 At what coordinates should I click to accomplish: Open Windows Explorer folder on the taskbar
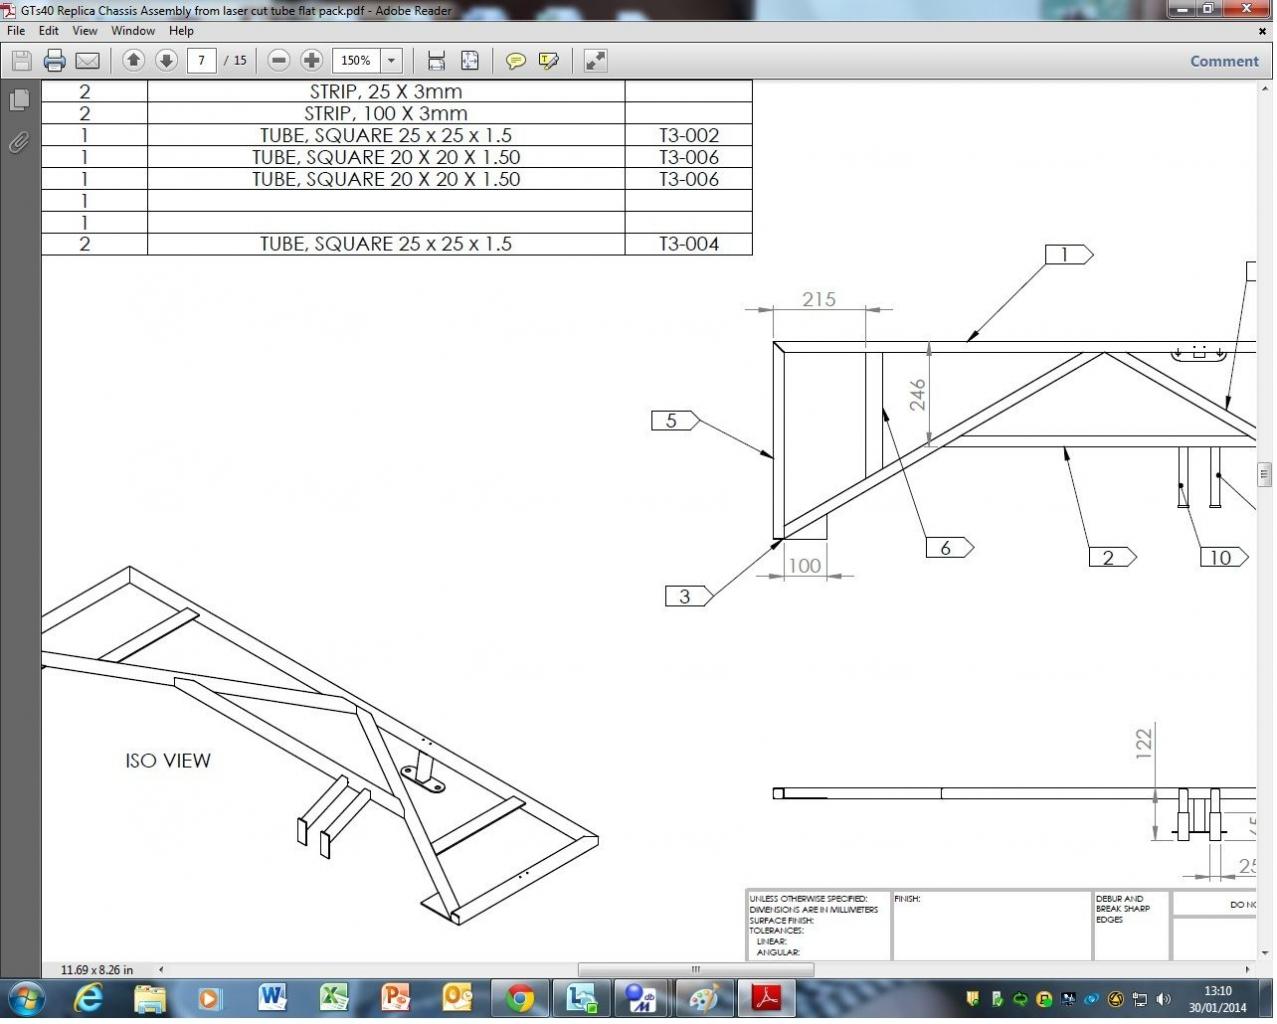tap(150, 998)
